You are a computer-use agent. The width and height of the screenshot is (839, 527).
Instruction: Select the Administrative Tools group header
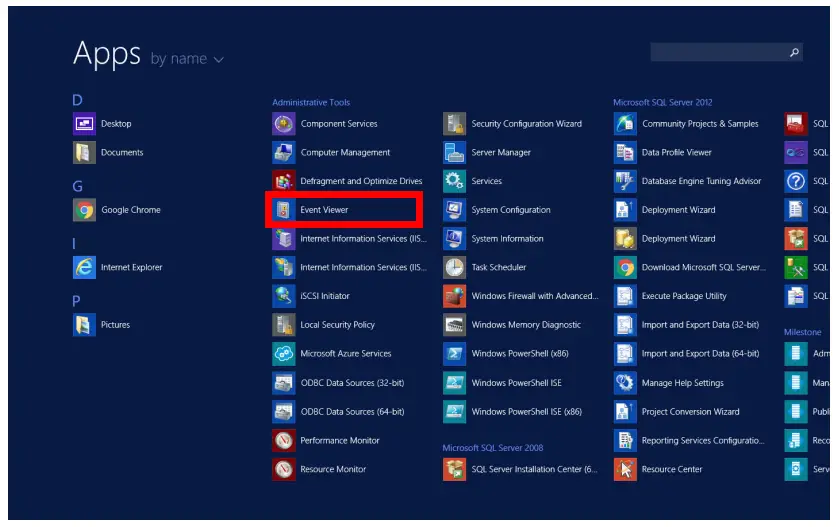tap(311, 102)
